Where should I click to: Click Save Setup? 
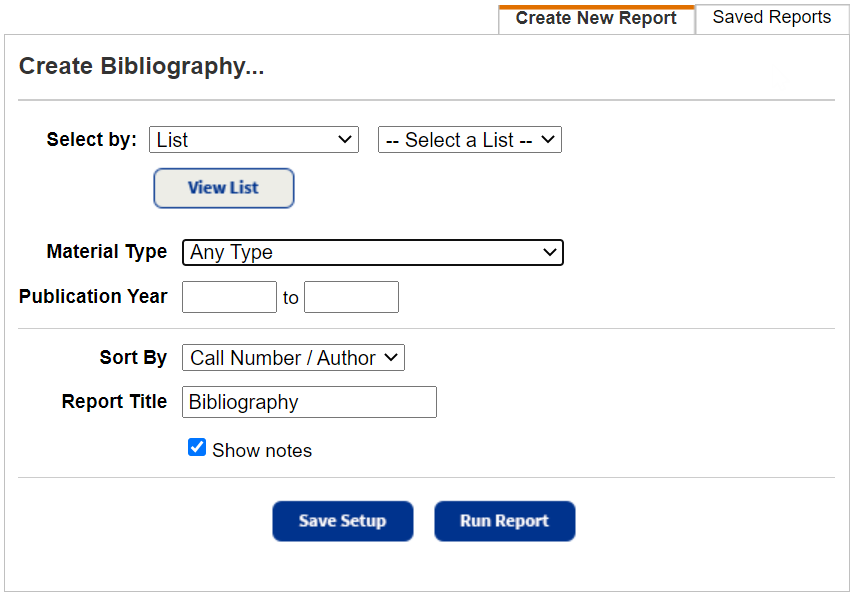click(342, 521)
